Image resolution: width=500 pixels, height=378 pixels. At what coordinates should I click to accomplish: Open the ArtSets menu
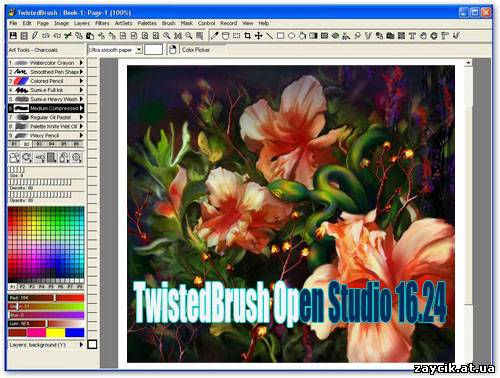coord(123,23)
